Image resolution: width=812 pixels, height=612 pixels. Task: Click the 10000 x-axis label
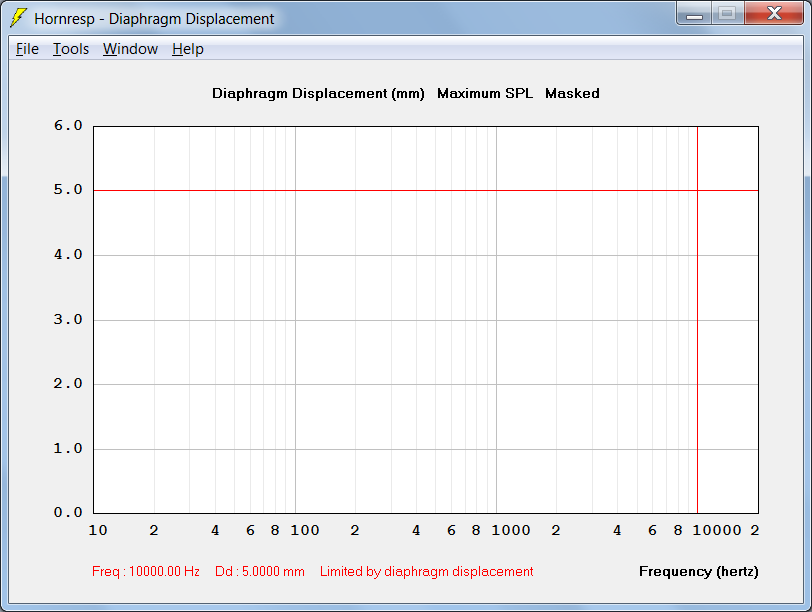717,530
